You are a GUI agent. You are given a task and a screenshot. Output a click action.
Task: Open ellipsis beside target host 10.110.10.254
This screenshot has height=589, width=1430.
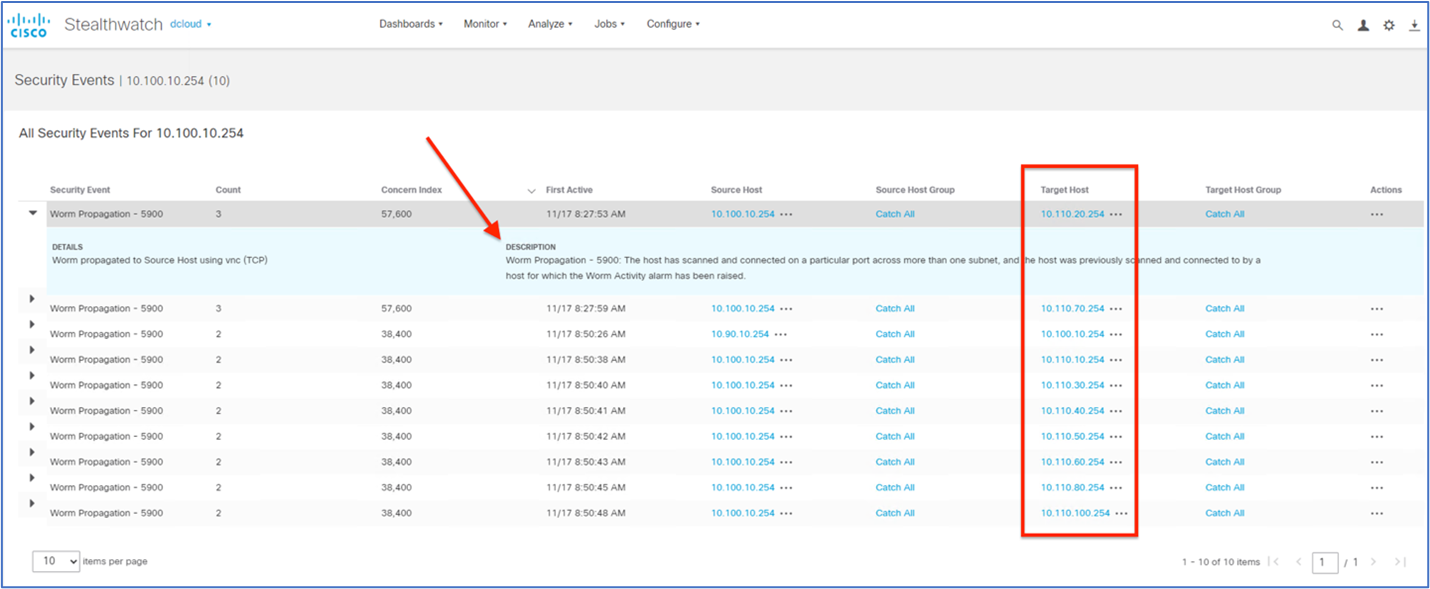(x=1116, y=360)
